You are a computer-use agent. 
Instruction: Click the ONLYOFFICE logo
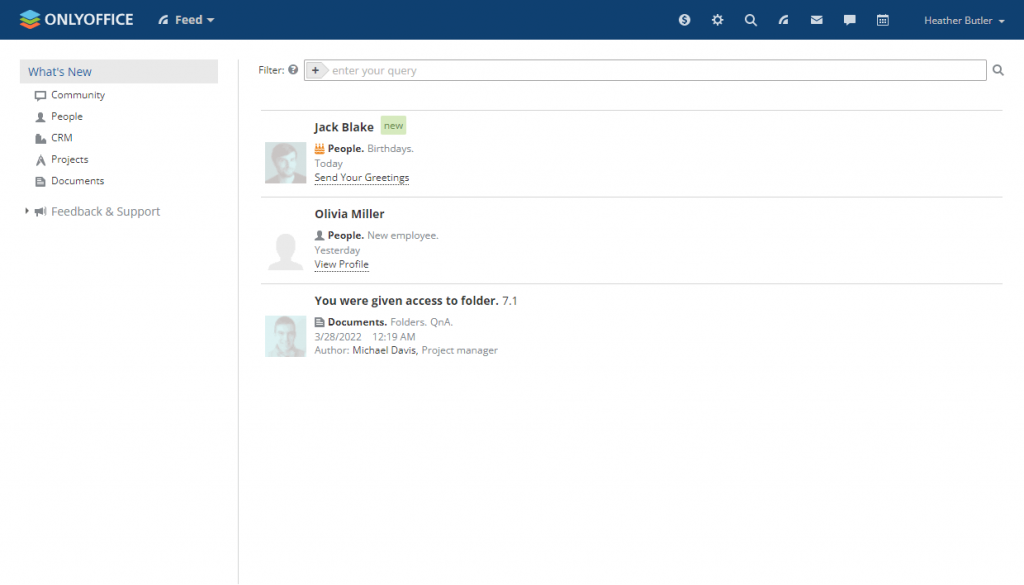tap(76, 18)
